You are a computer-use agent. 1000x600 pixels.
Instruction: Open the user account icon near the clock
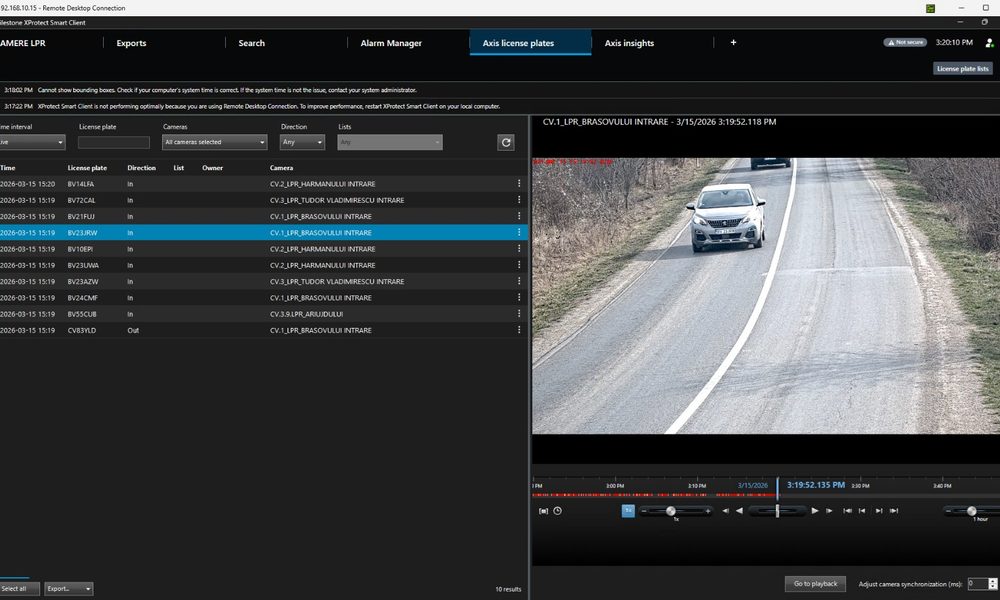(989, 43)
